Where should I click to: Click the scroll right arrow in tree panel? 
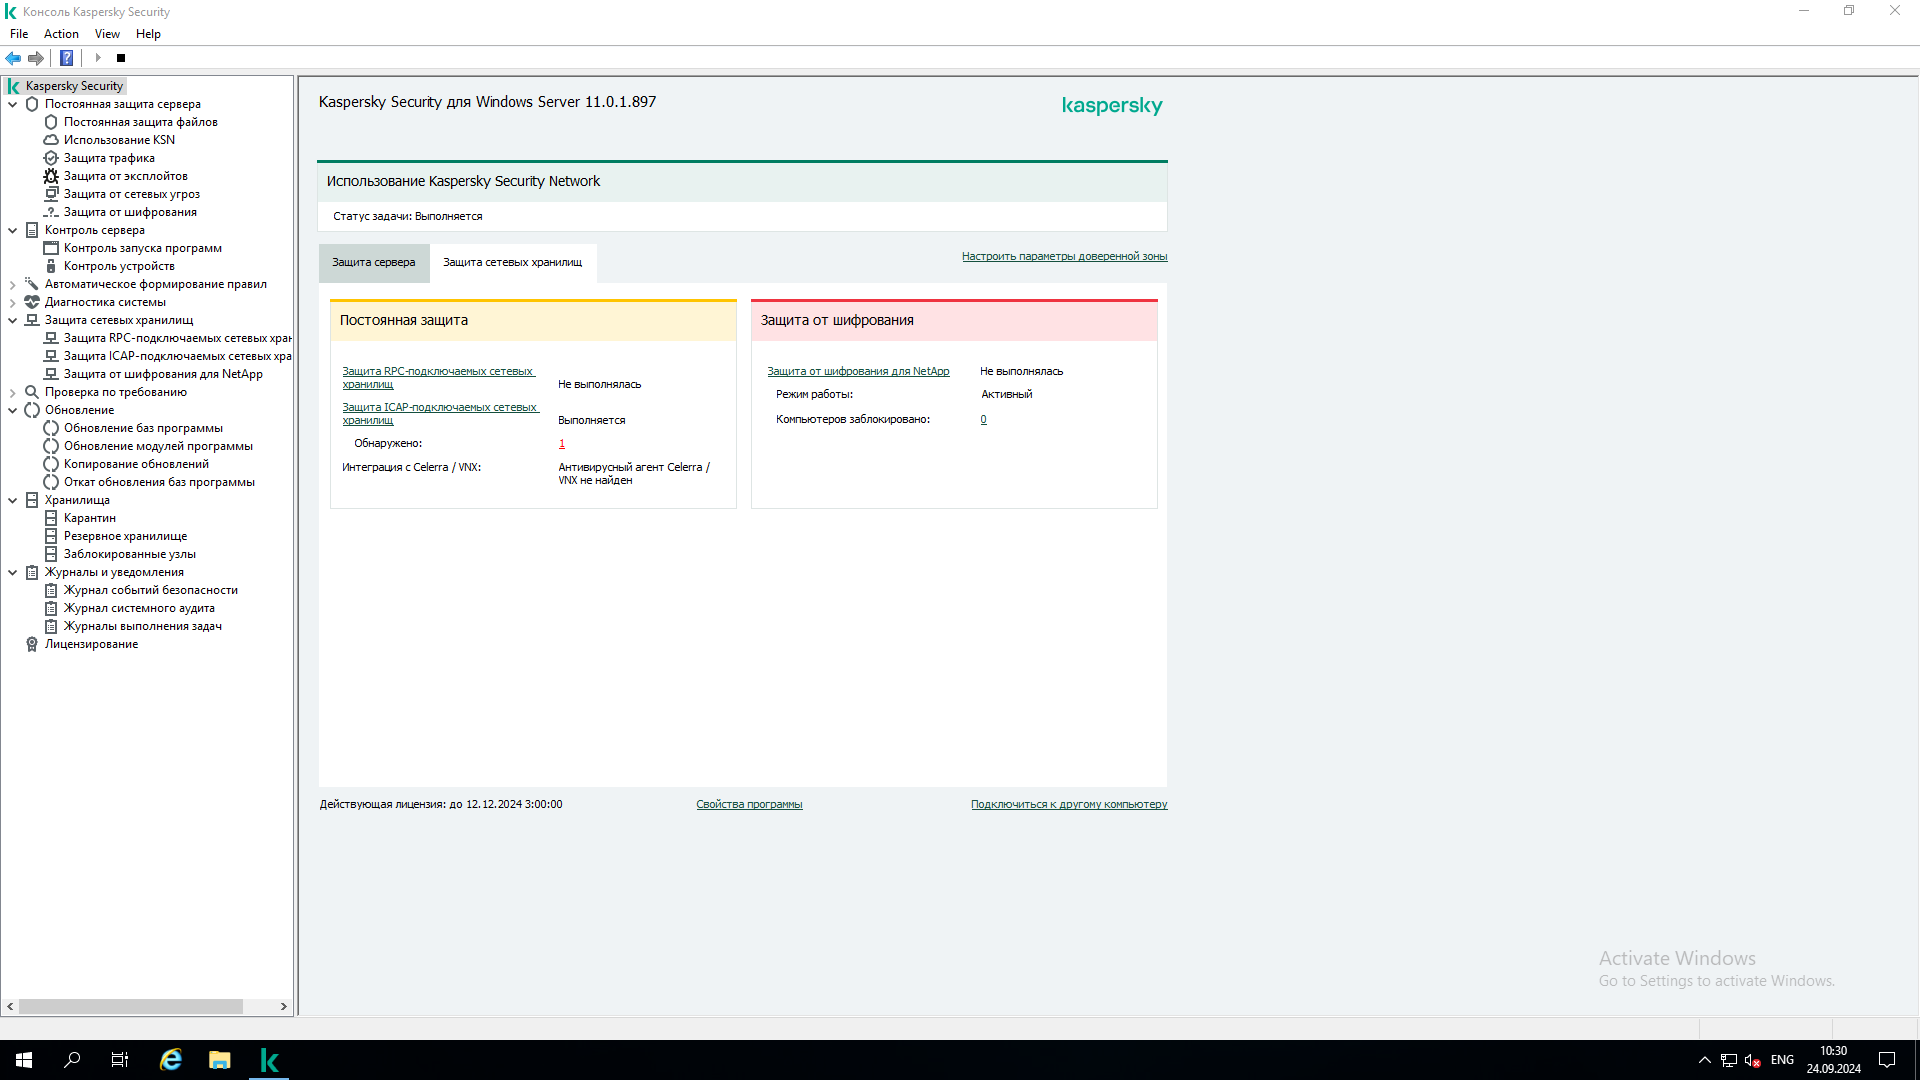click(x=284, y=1007)
